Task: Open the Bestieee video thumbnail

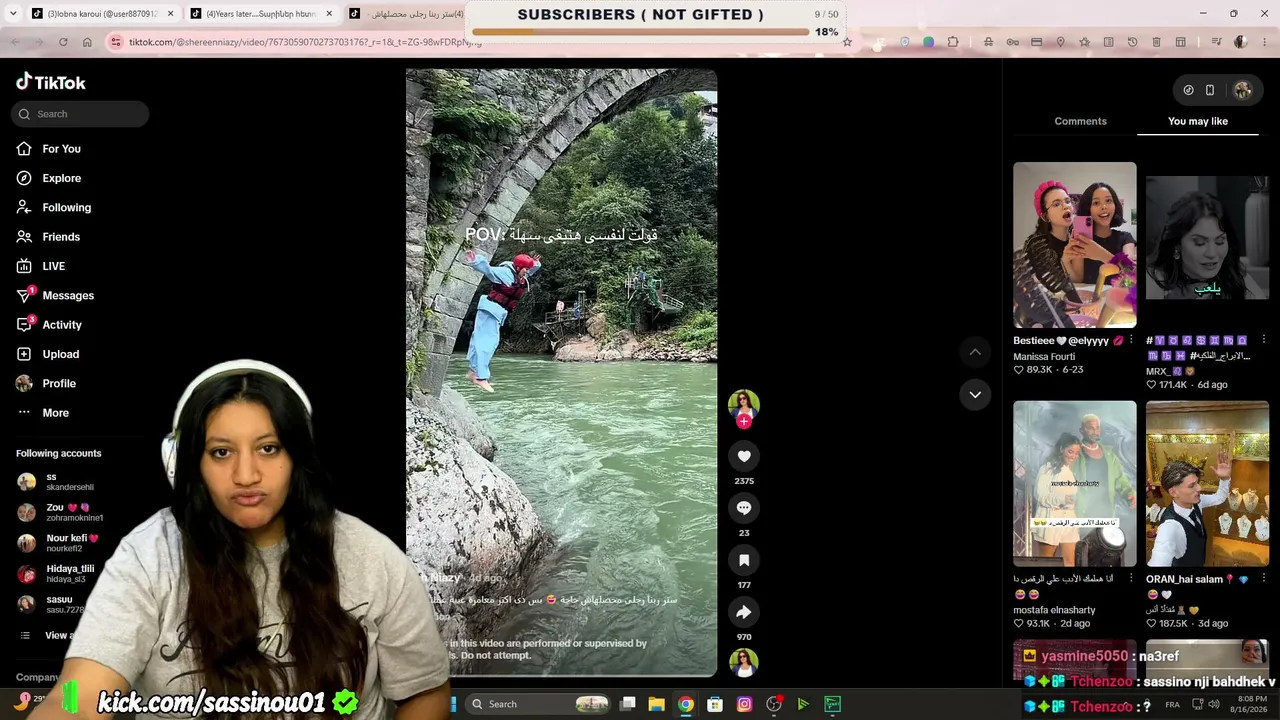Action: (x=1075, y=245)
